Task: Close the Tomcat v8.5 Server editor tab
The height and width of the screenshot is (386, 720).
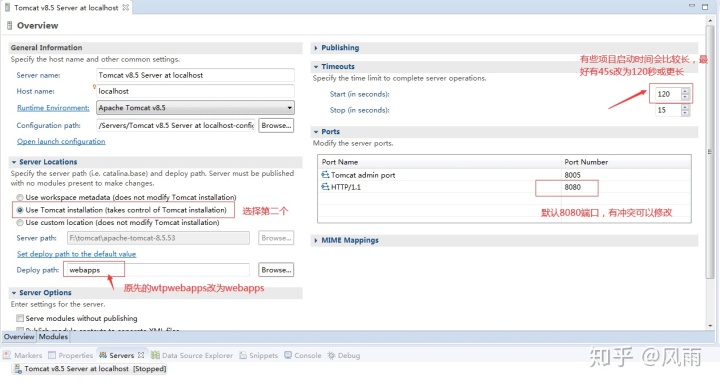Action: pyautogui.click(x=125, y=7)
